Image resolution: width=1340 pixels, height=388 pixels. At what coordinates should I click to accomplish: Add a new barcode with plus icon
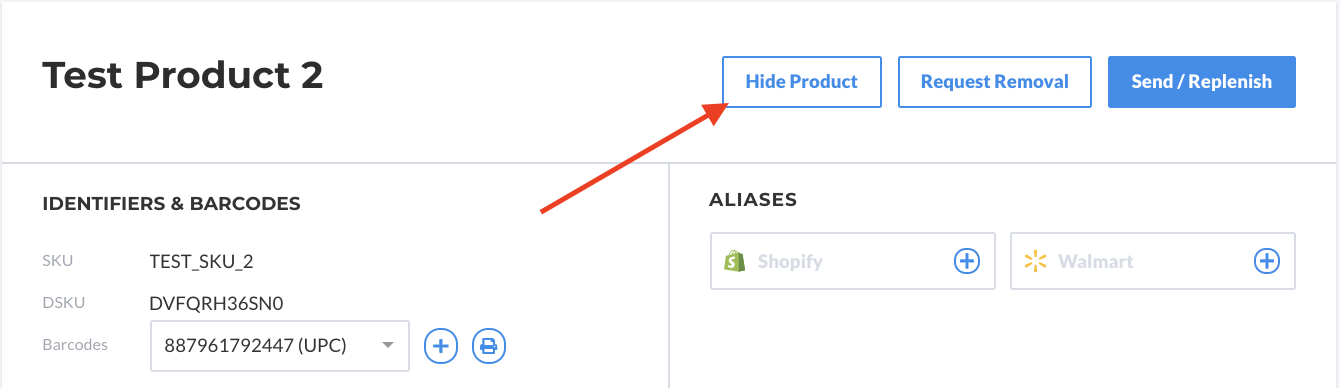click(x=441, y=346)
